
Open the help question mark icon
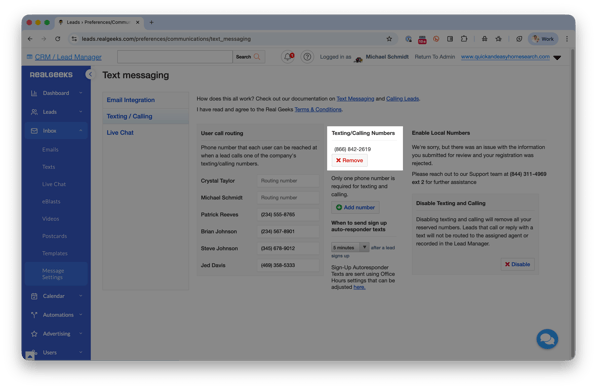coord(307,57)
